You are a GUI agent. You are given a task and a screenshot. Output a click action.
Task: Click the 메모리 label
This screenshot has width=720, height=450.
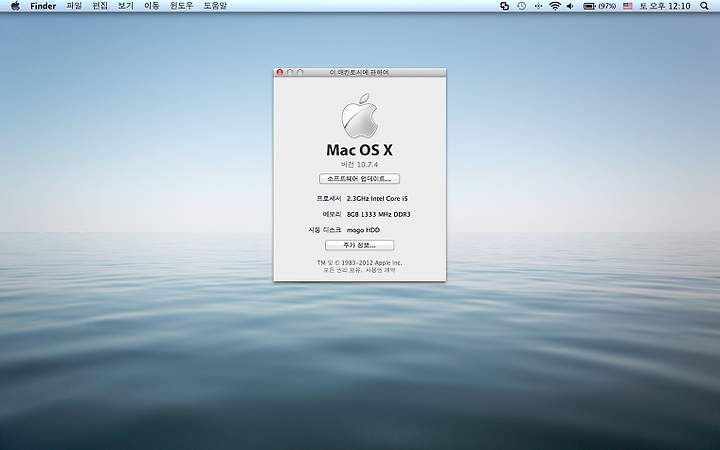pos(332,214)
